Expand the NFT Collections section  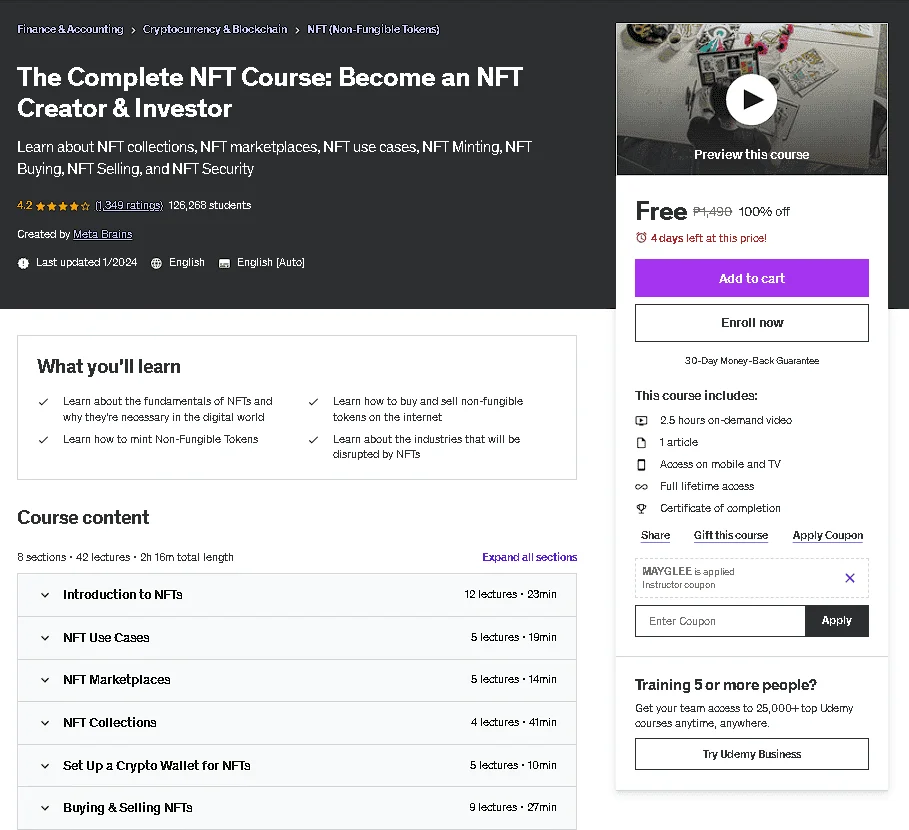297,723
